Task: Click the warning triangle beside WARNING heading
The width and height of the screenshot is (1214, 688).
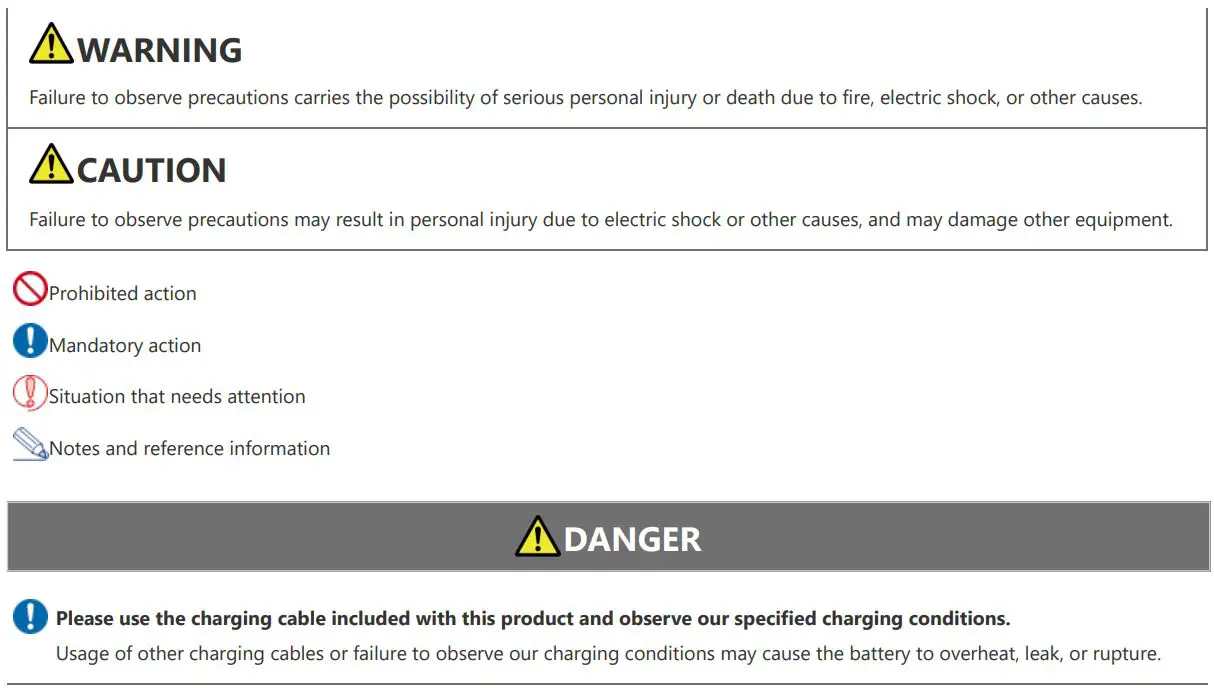Action: coord(51,45)
